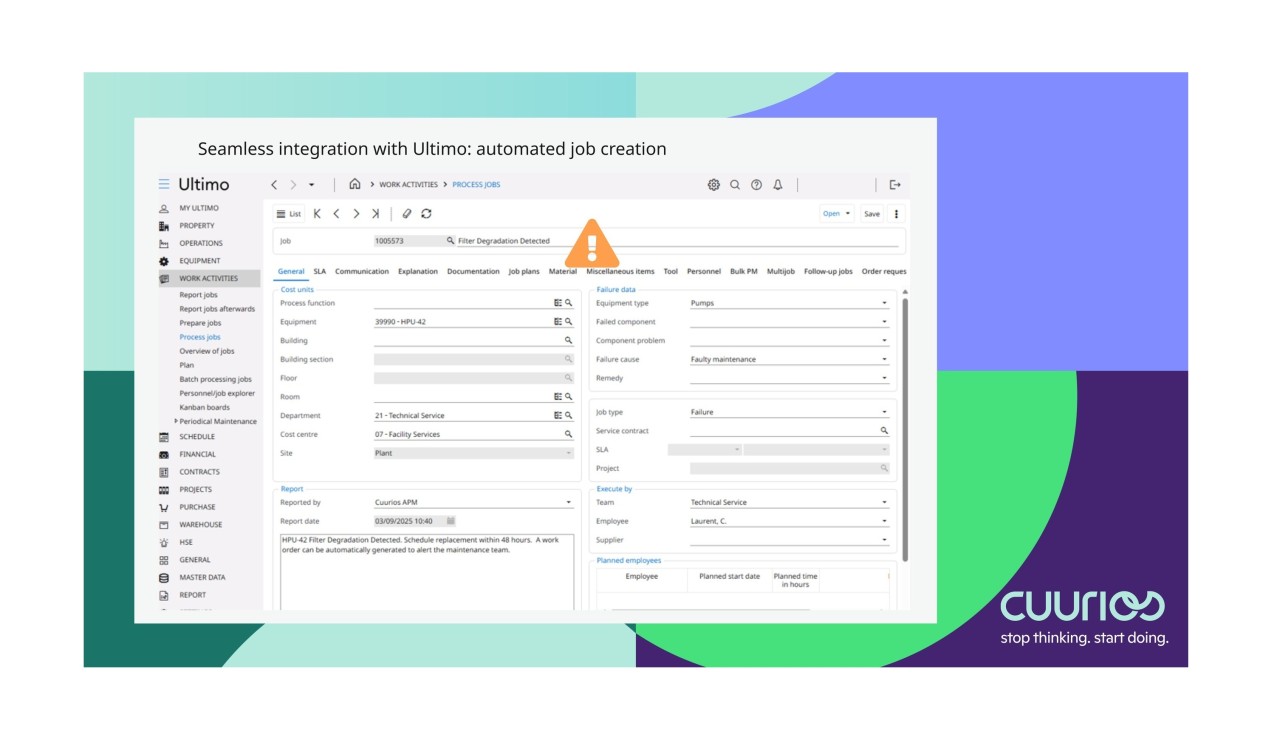Click the hamburger menu icon beside Ultimo
The width and height of the screenshot is (1280, 740).
[x=164, y=184]
